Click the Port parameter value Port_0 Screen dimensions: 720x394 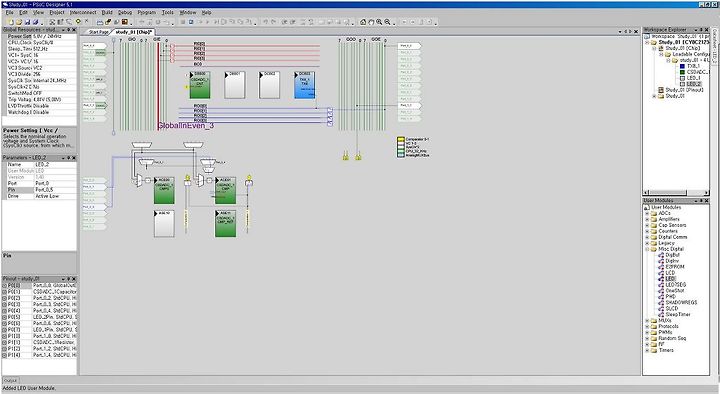(x=55, y=183)
